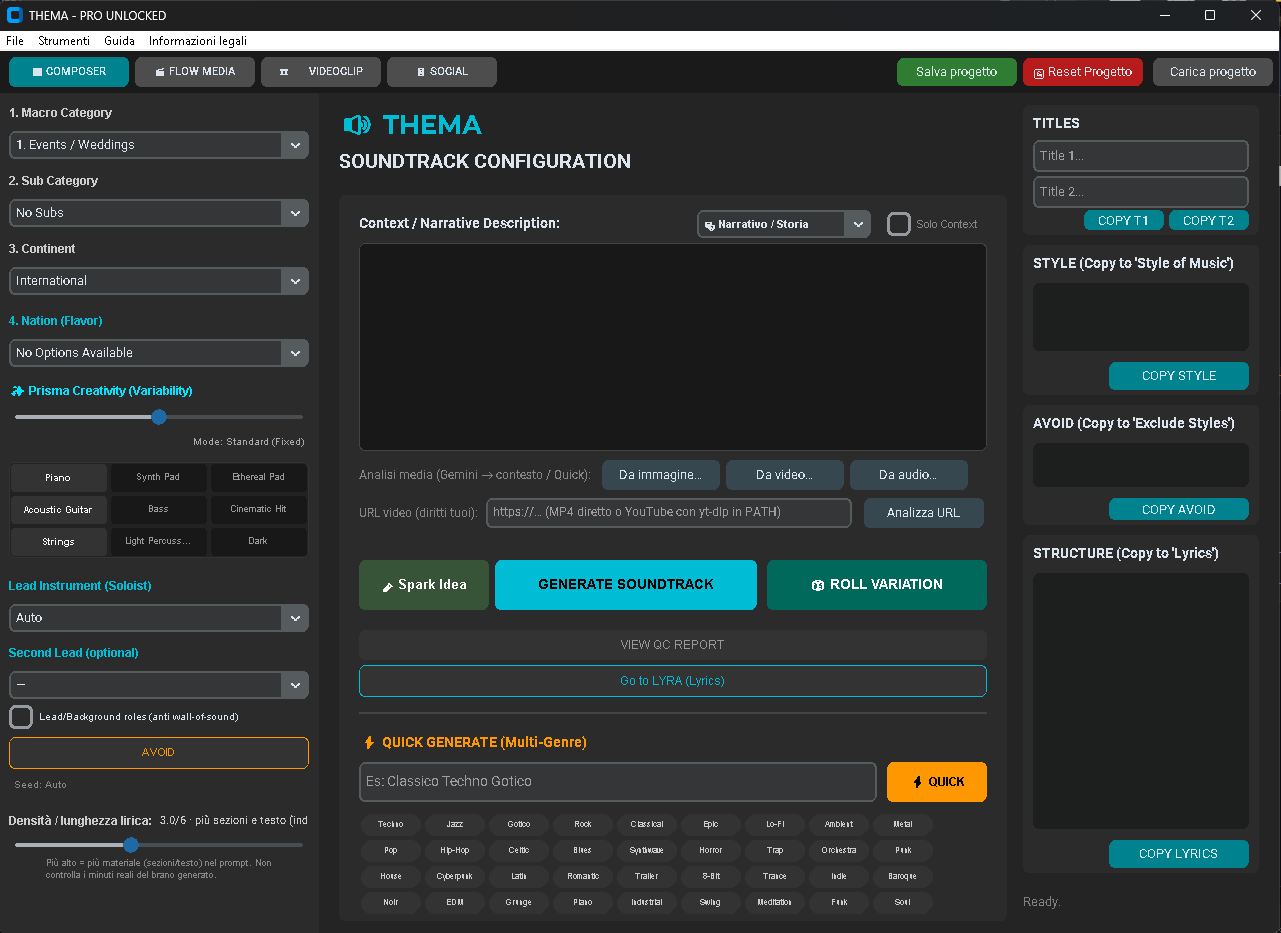Open the Second Lead dropdown
1281x933 pixels.
tap(159, 685)
